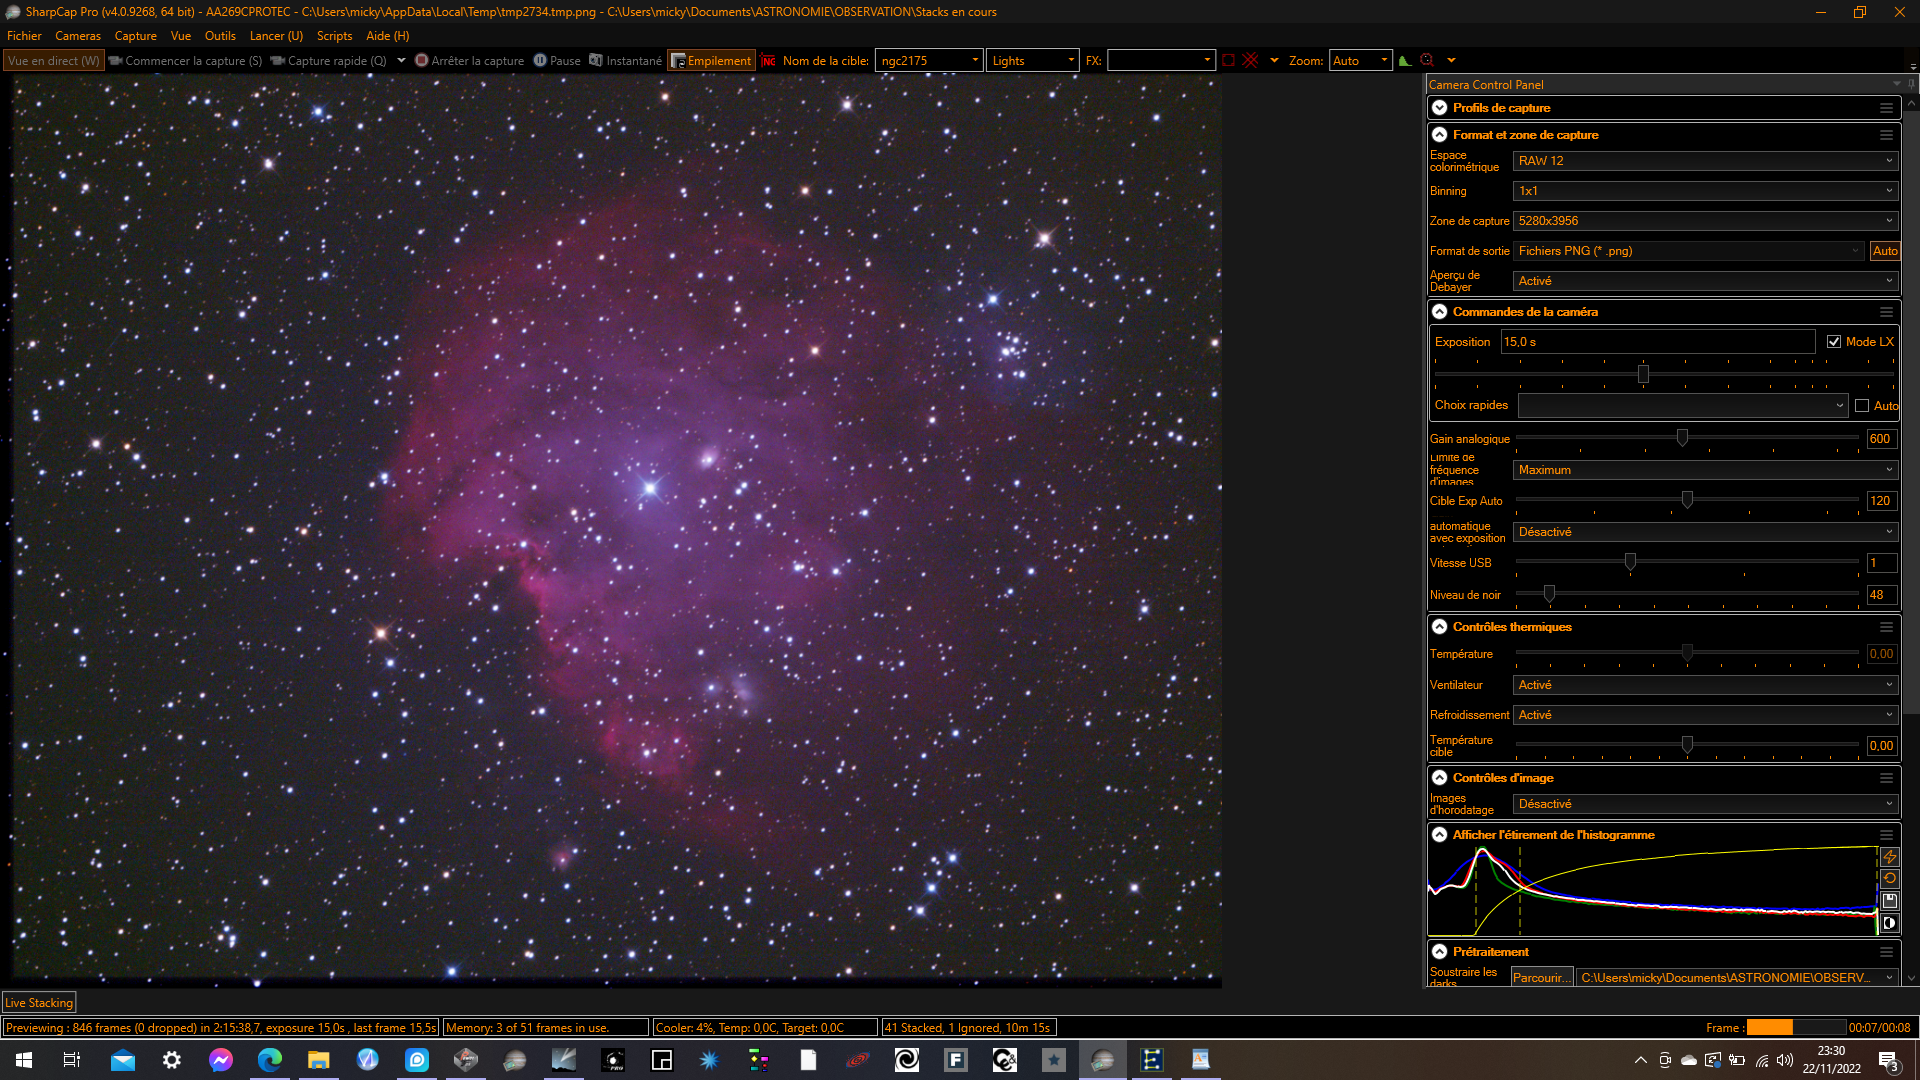Open the hamburger menu of Contrôles d'image

[1886, 778]
